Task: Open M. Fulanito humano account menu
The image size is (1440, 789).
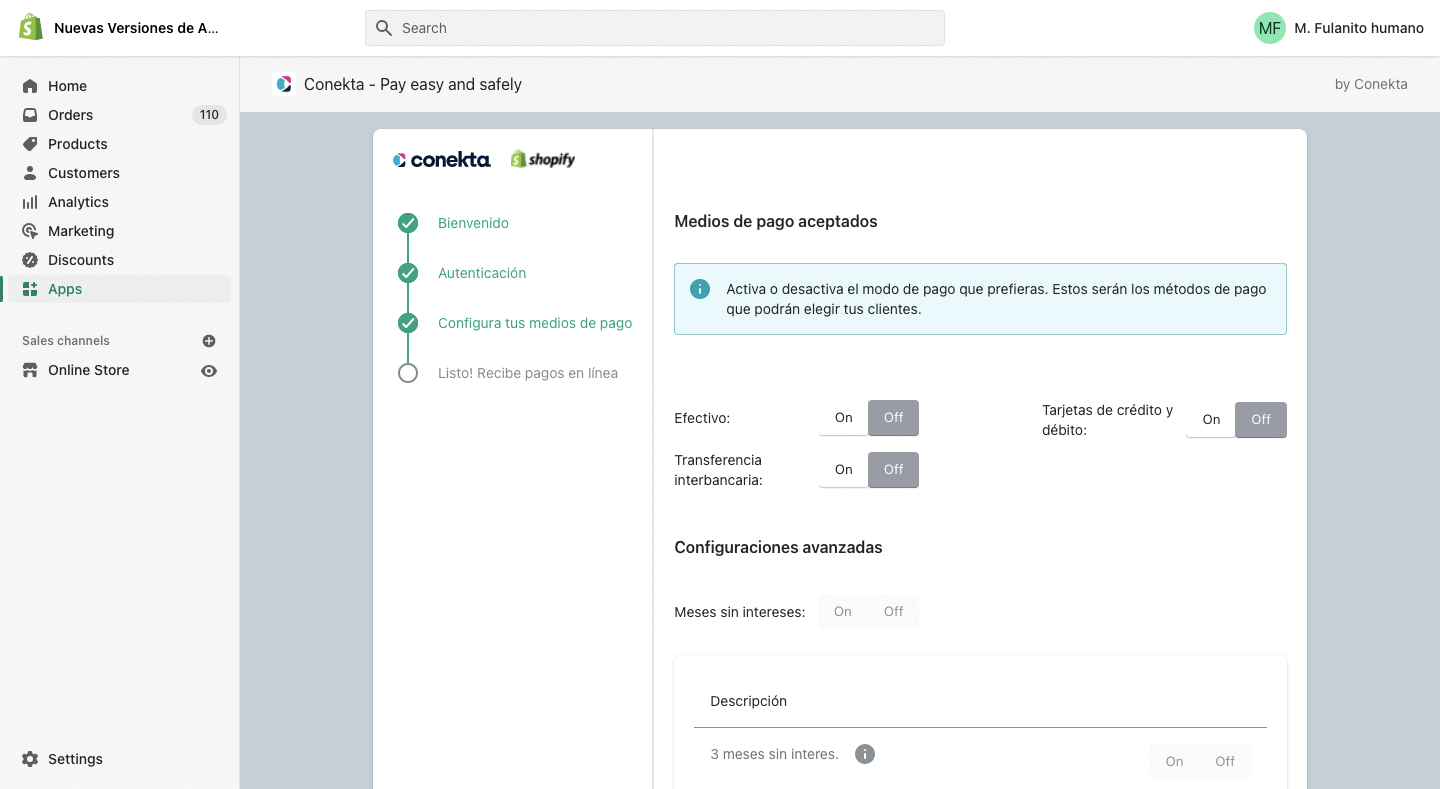Action: coord(1339,28)
